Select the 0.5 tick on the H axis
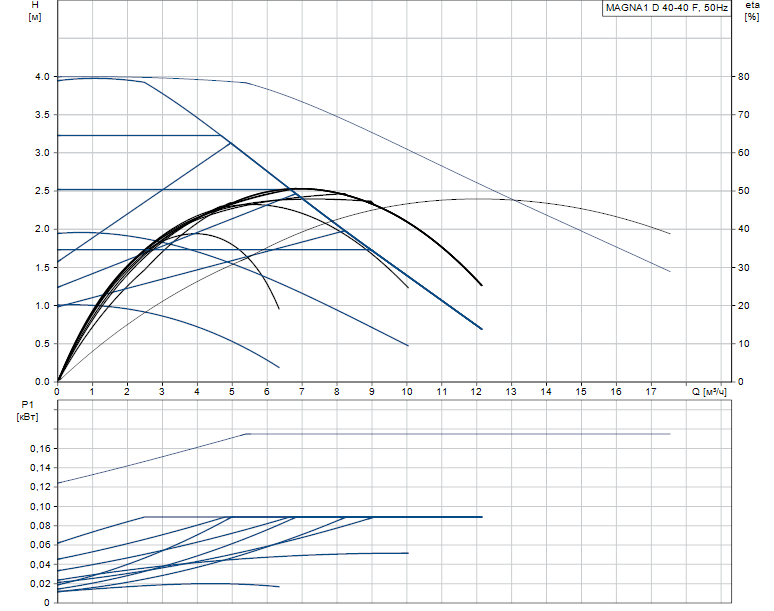Viewport: 774px width, 611px height. (x=41, y=344)
